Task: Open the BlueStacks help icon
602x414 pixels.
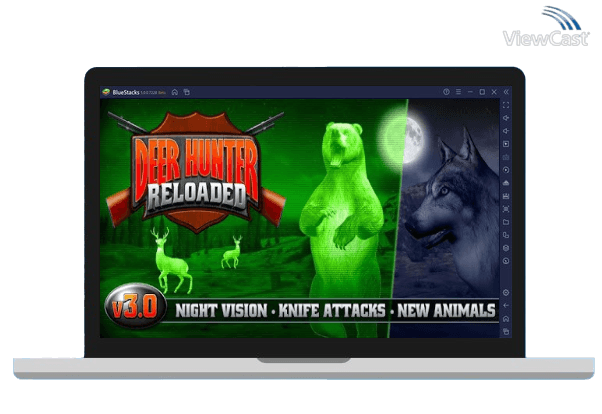Action: [x=446, y=92]
